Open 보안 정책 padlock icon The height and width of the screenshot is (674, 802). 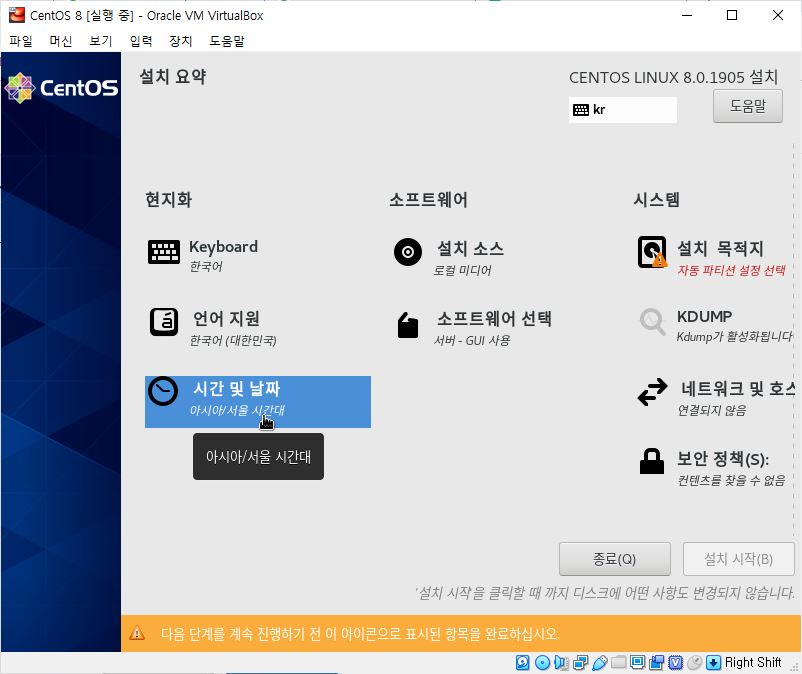pyautogui.click(x=652, y=461)
